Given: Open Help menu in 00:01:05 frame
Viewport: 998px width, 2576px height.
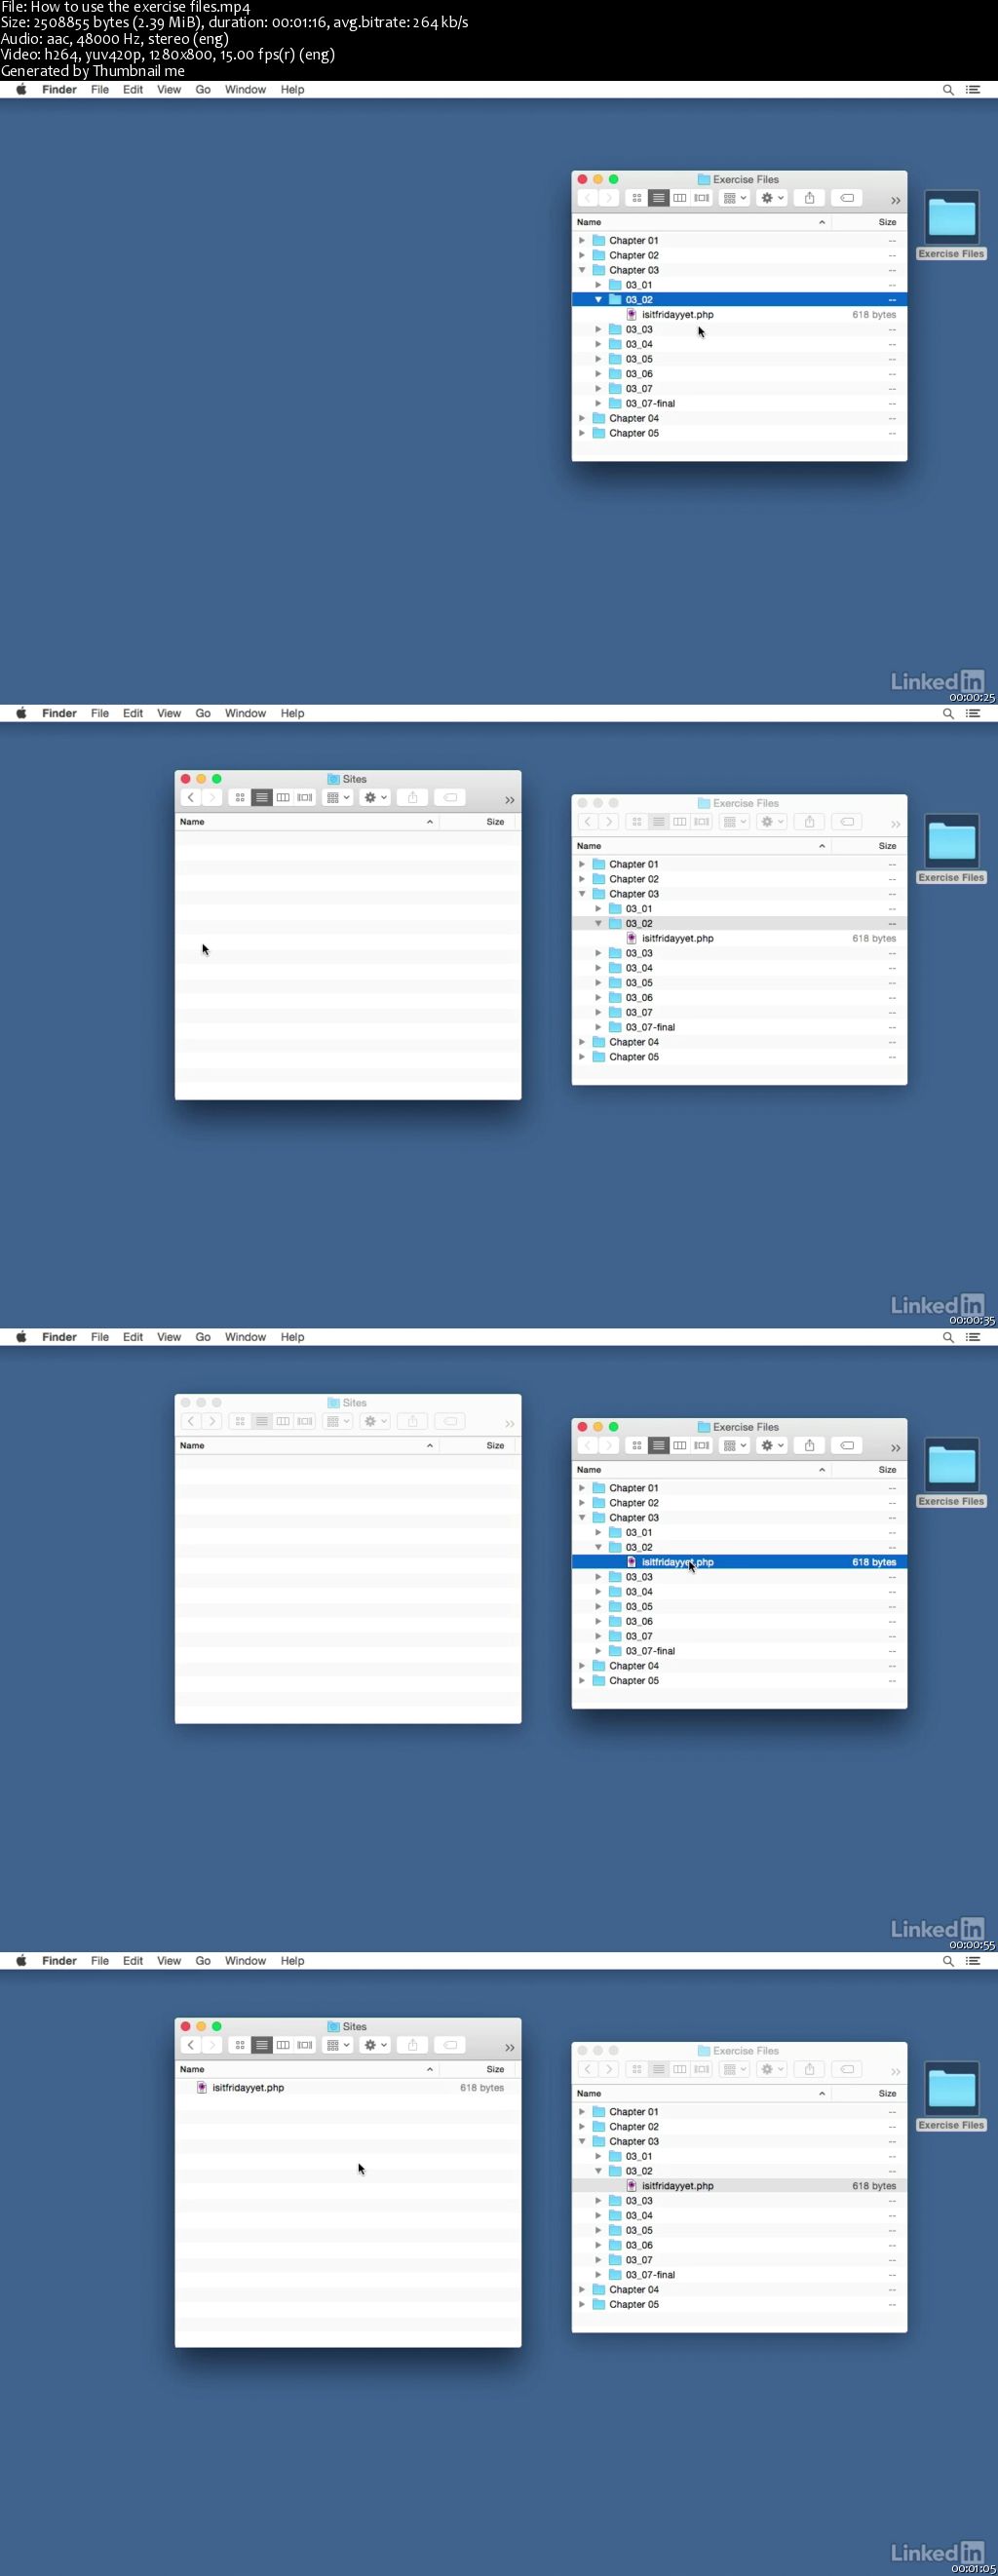Looking at the screenshot, I should [x=292, y=1961].
